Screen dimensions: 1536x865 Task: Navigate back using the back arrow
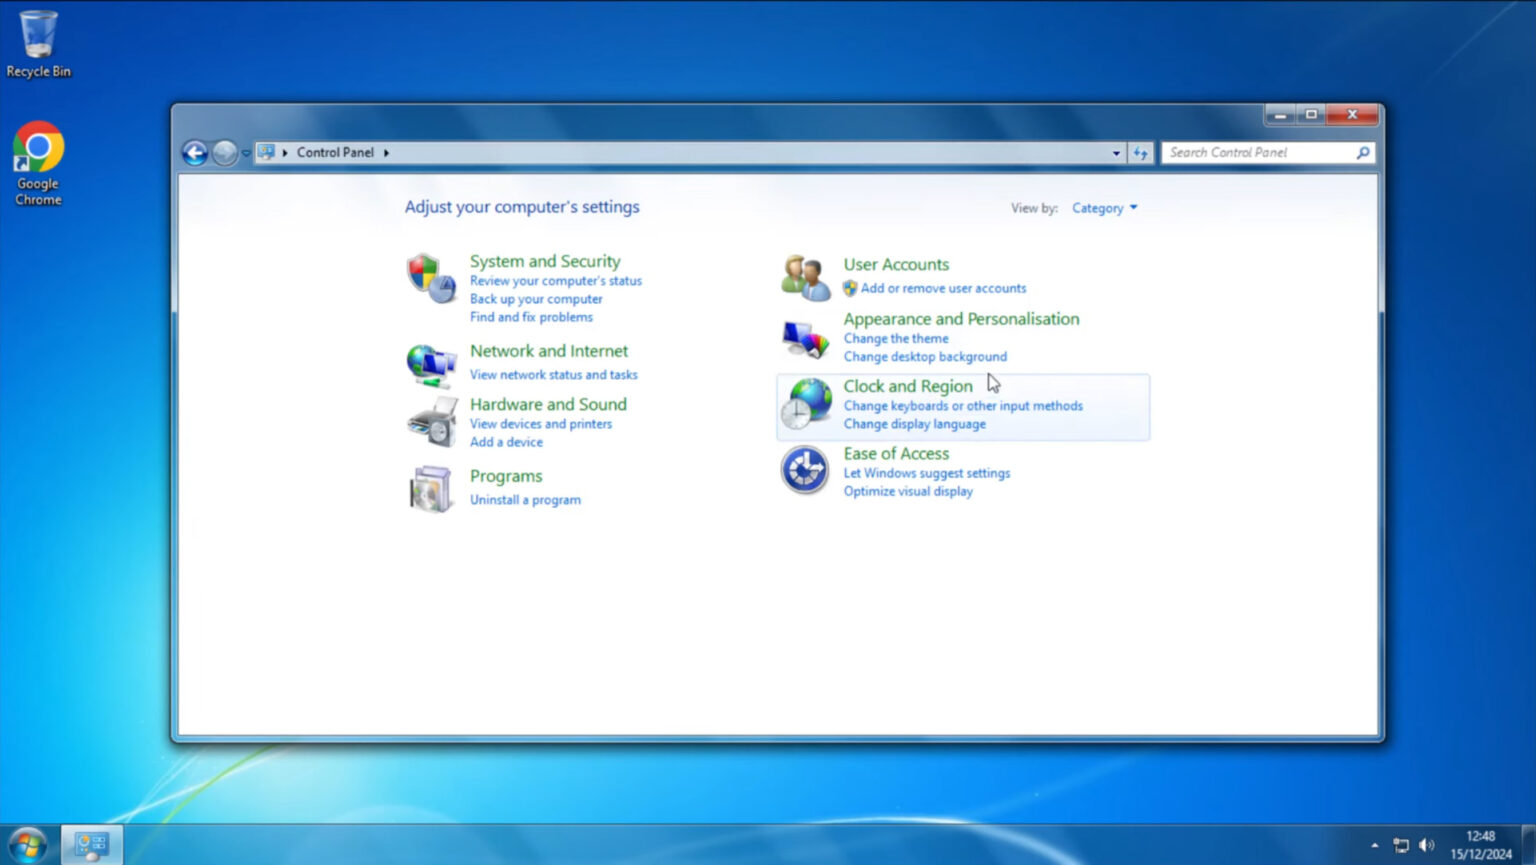(x=196, y=152)
